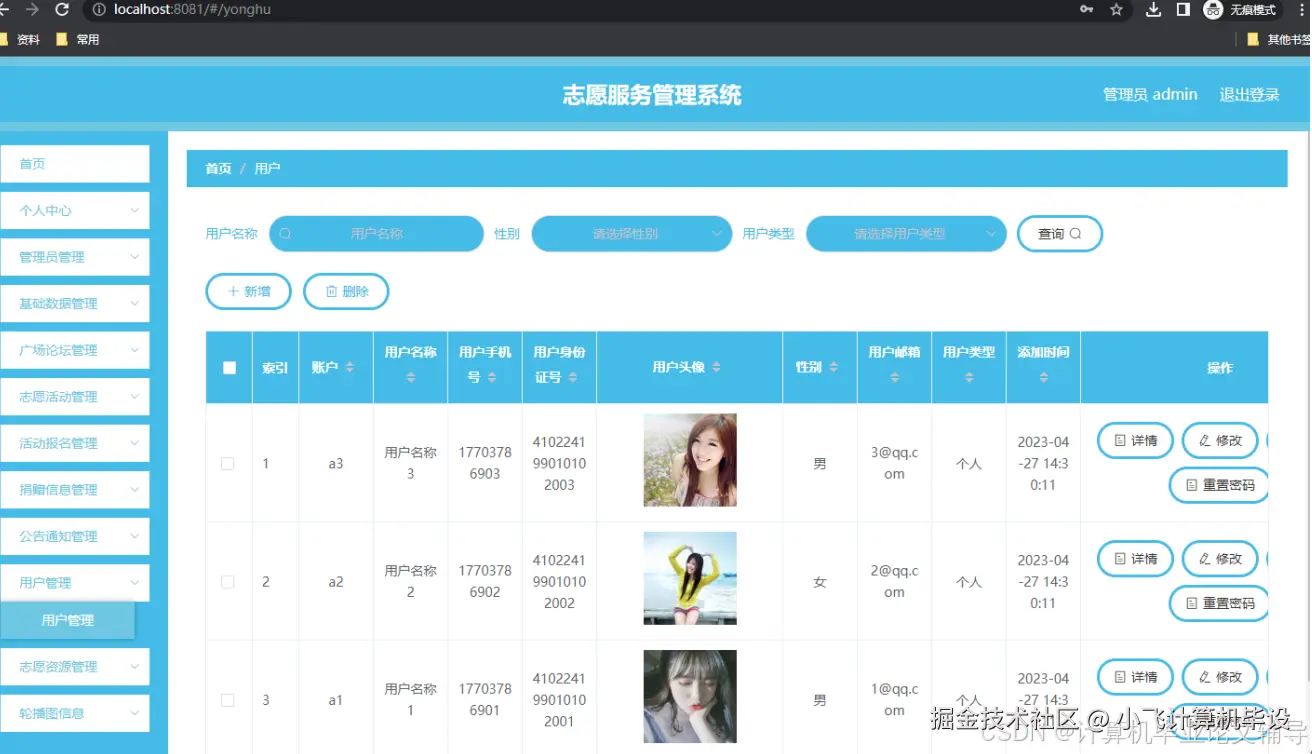Sort by 用户头像 column arrows
1312x754 pixels.
716,368
